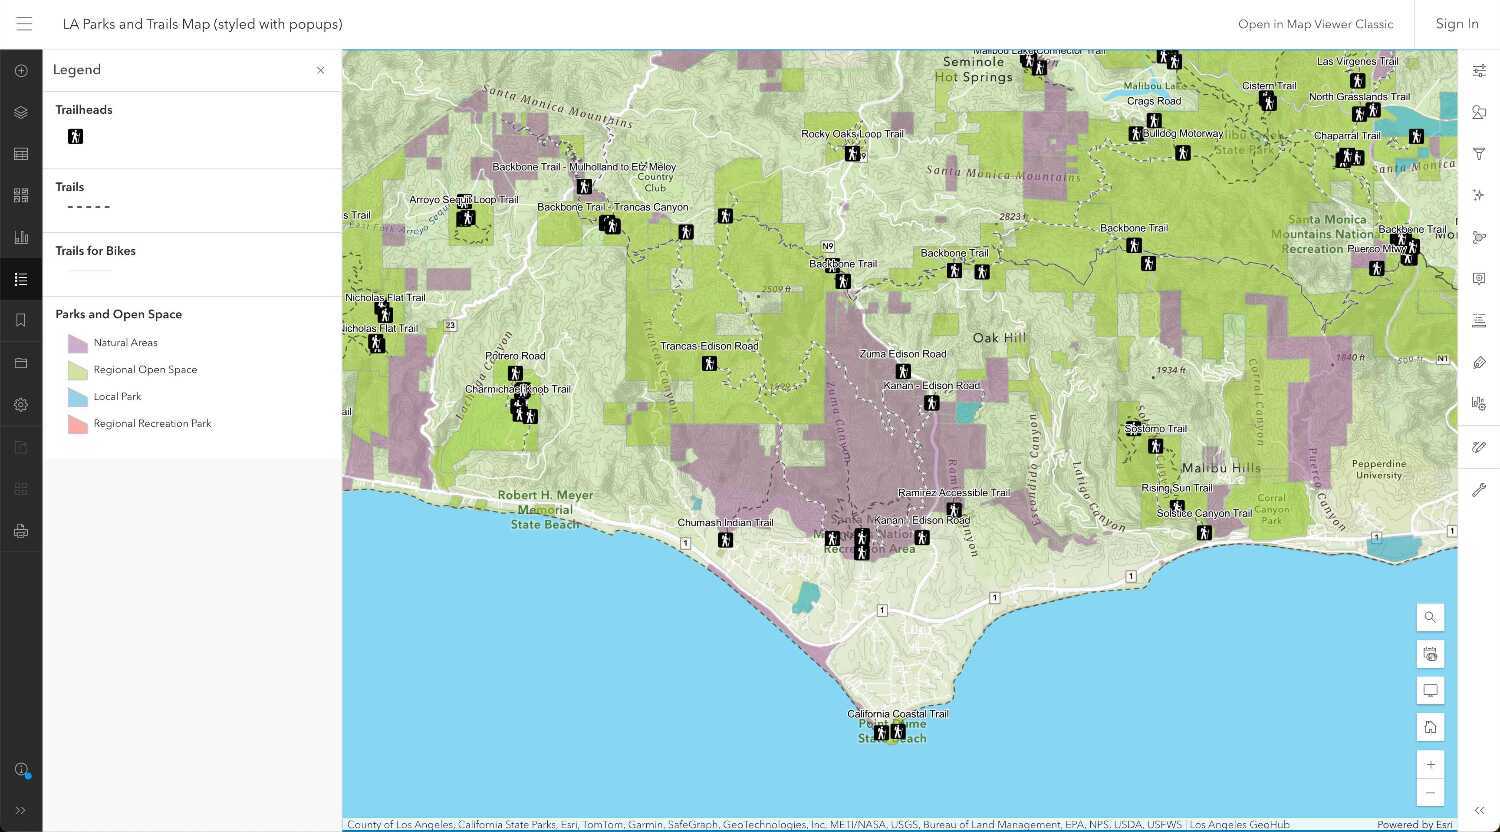
Task: Open the hamburger navigation menu
Action: (x=24, y=24)
